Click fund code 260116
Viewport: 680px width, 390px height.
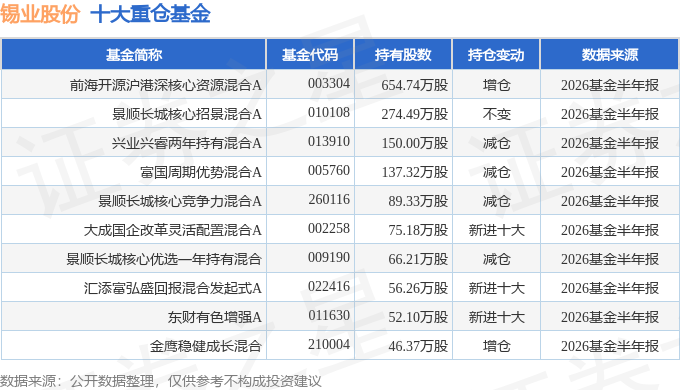tap(329, 200)
